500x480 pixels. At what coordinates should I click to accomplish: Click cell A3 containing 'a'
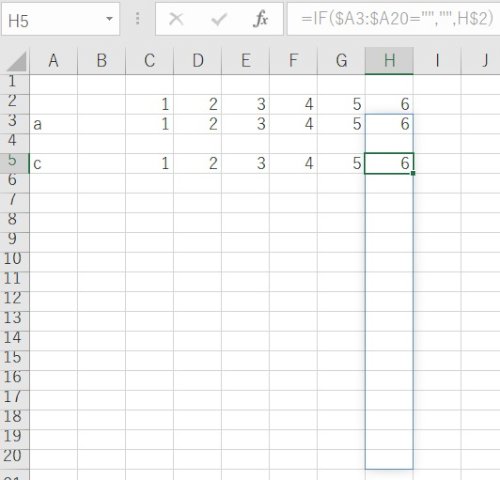(53, 124)
